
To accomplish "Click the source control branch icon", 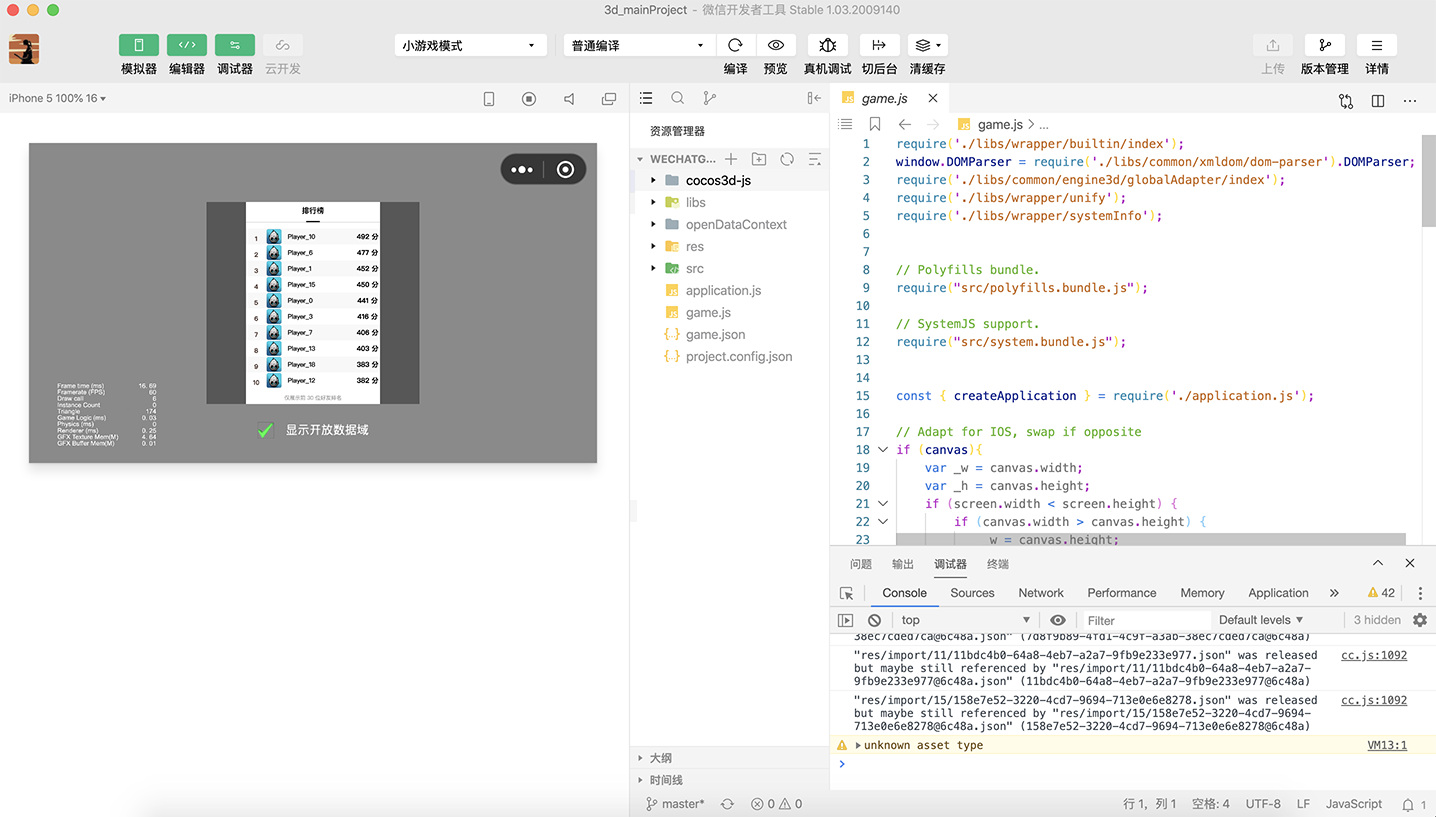I will click(710, 98).
